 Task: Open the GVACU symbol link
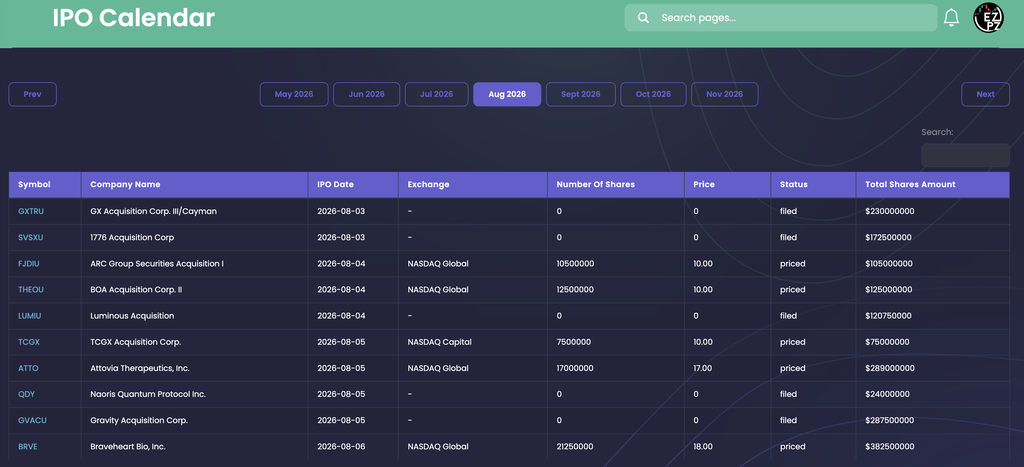[x=33, y=421]
